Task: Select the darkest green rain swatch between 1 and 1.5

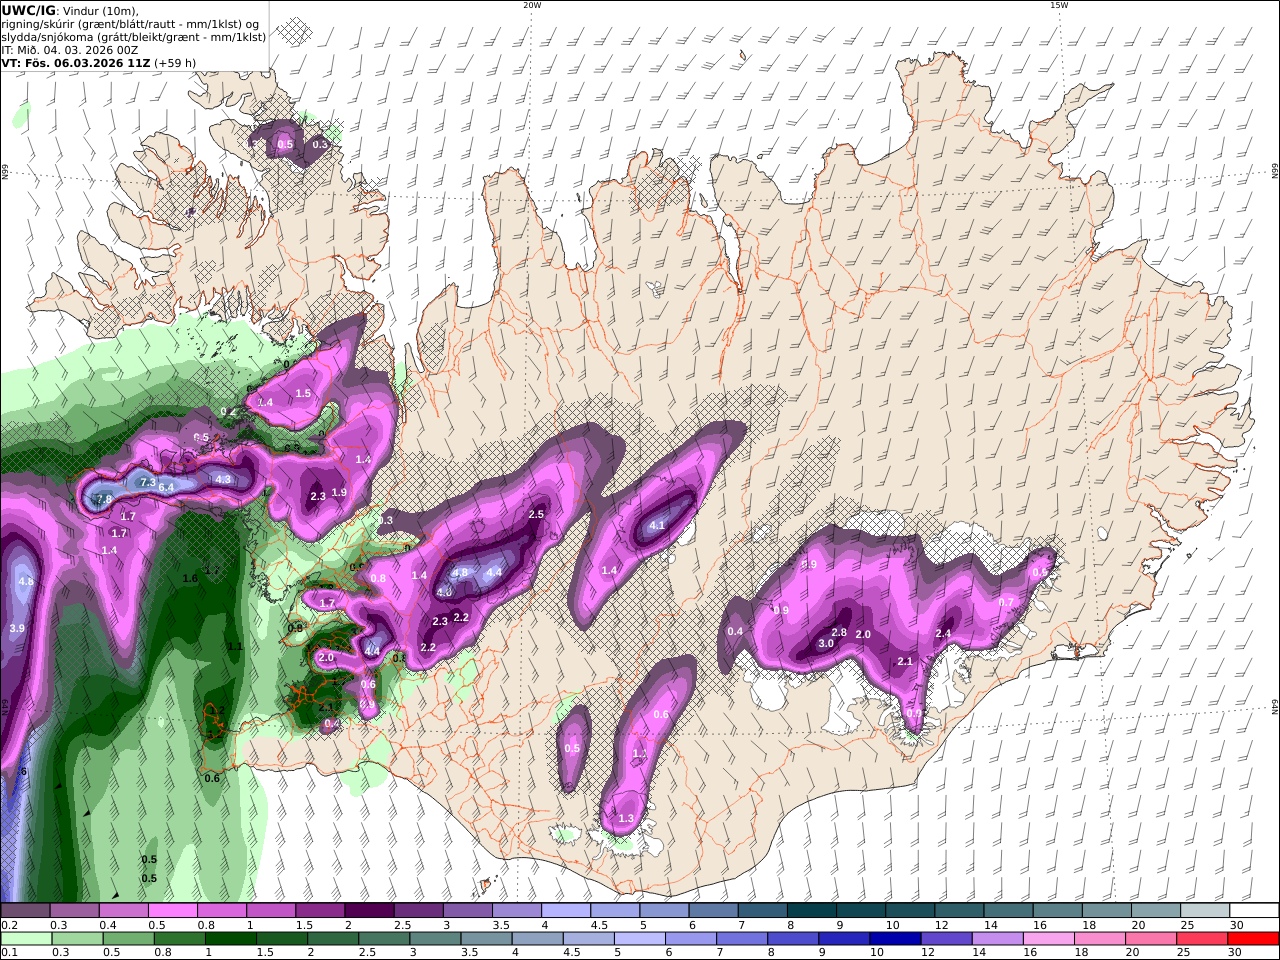Action: 230,939
